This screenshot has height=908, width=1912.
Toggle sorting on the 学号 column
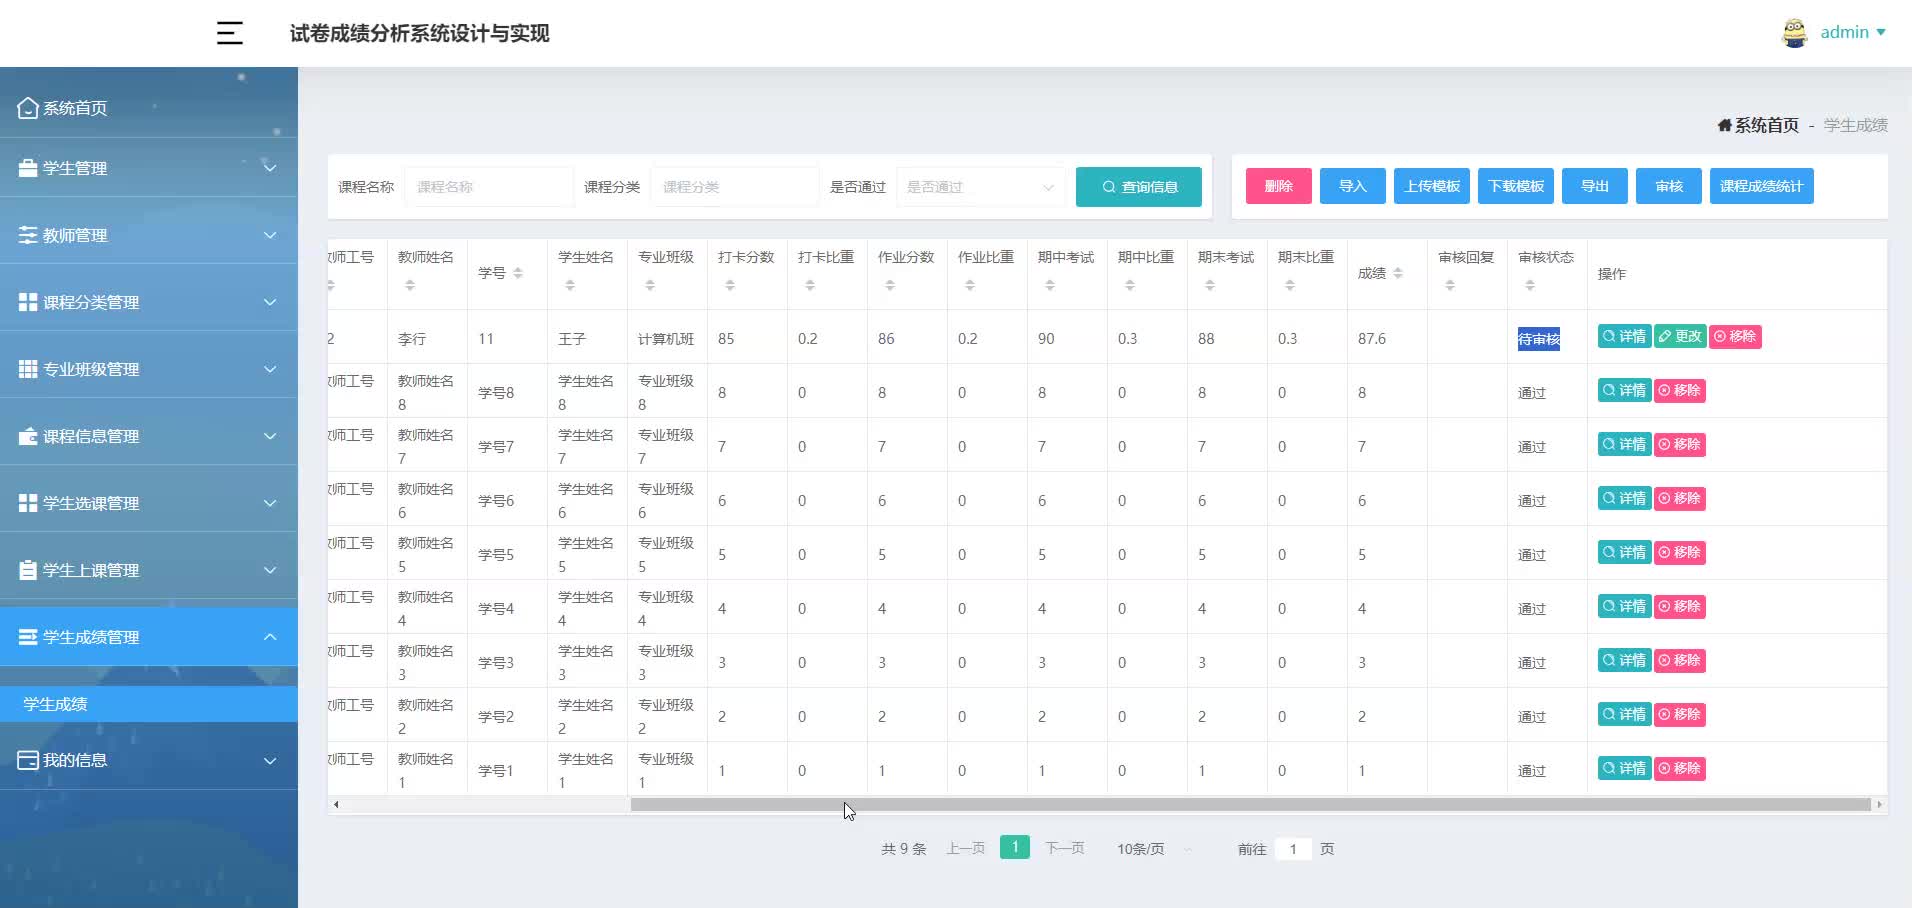(x=518, y=273)
